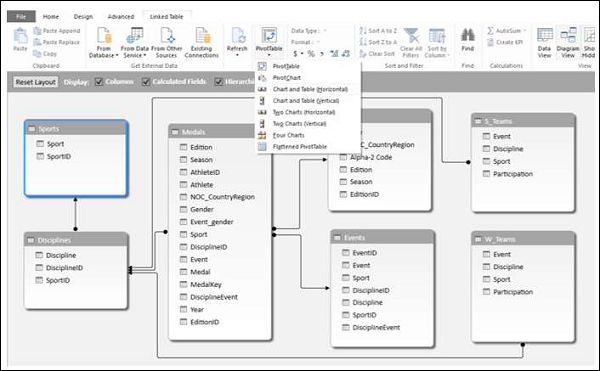
Task: Click the Find binoculars icon
Action: (467, 35)
